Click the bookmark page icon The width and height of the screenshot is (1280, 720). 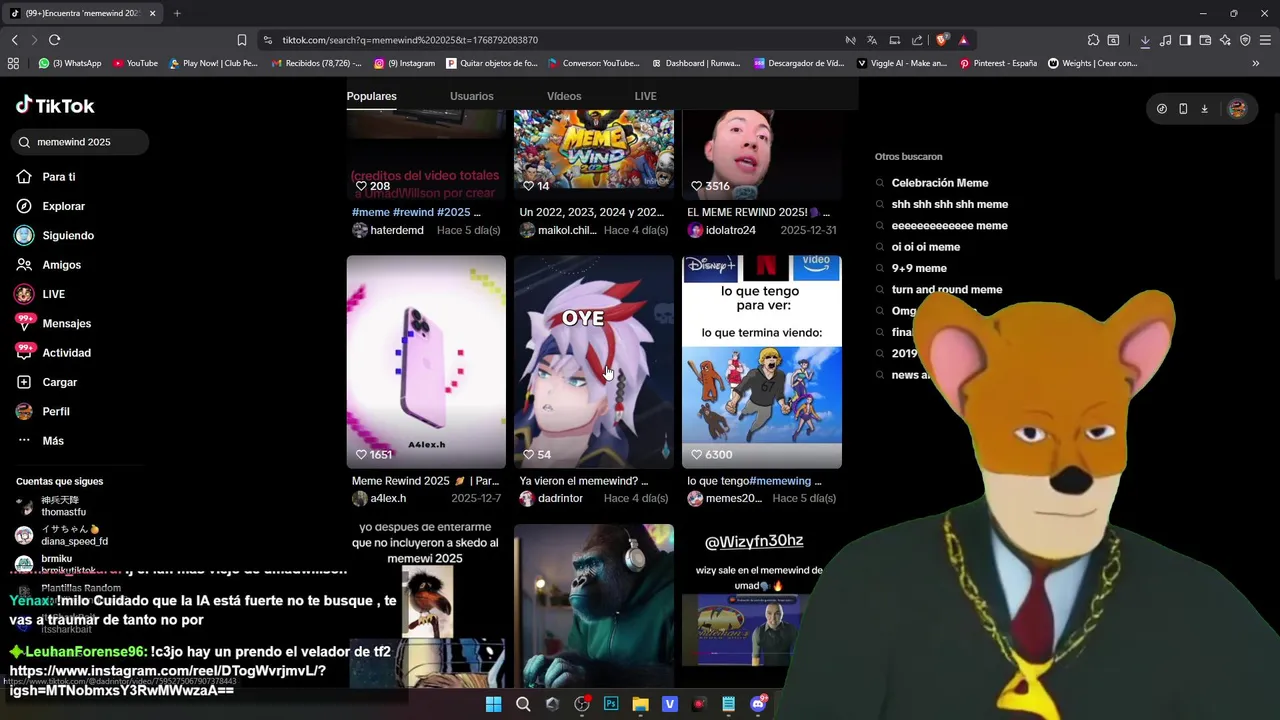pos(241,40)
